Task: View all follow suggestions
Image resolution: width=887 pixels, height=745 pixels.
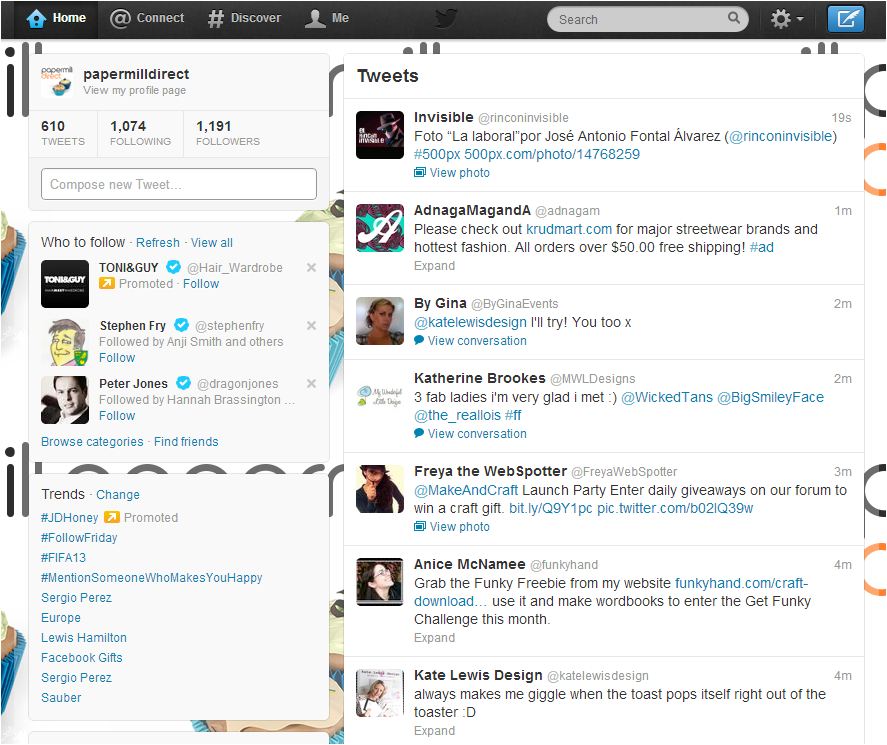Action: click(x=212, y=243)
